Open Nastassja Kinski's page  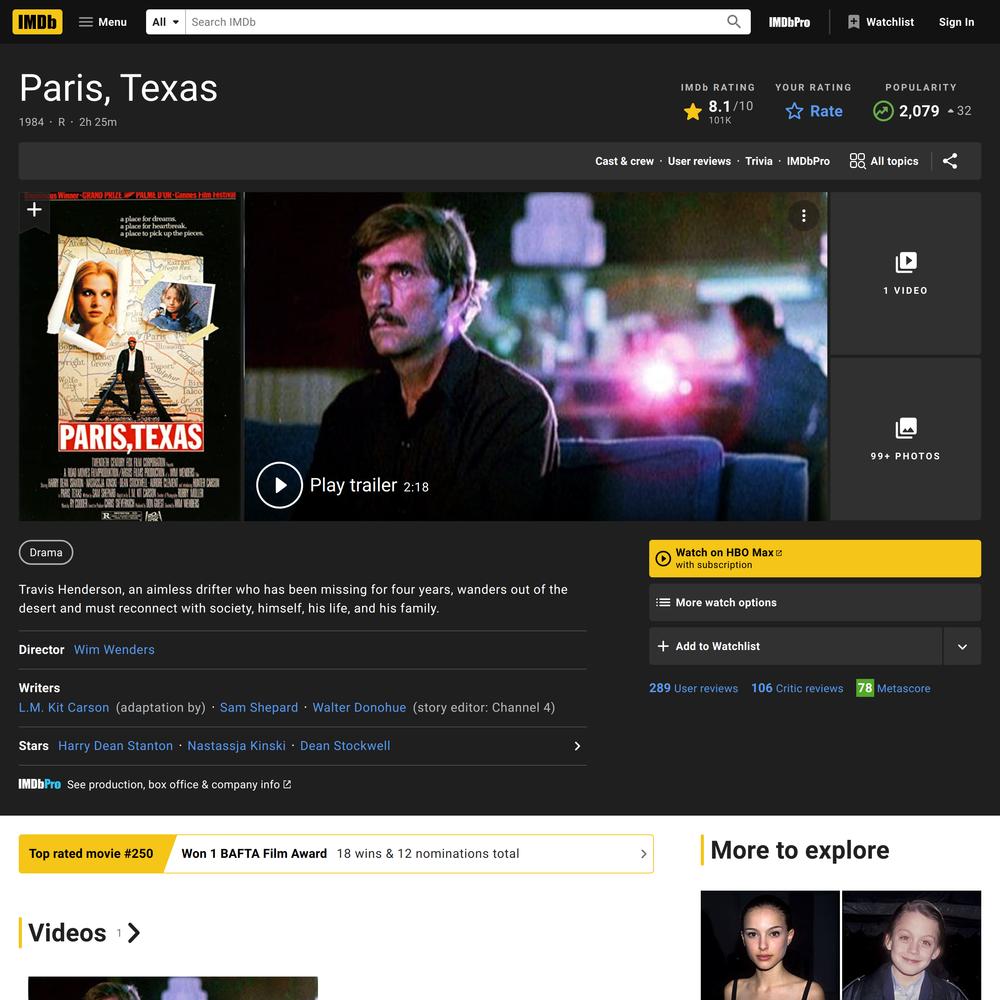[237, 746]
